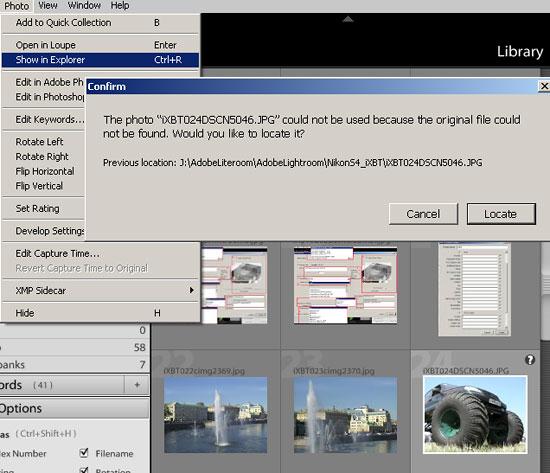
Task: Choose Rotate Right from the menu
Action: click(x=42, y=156)
